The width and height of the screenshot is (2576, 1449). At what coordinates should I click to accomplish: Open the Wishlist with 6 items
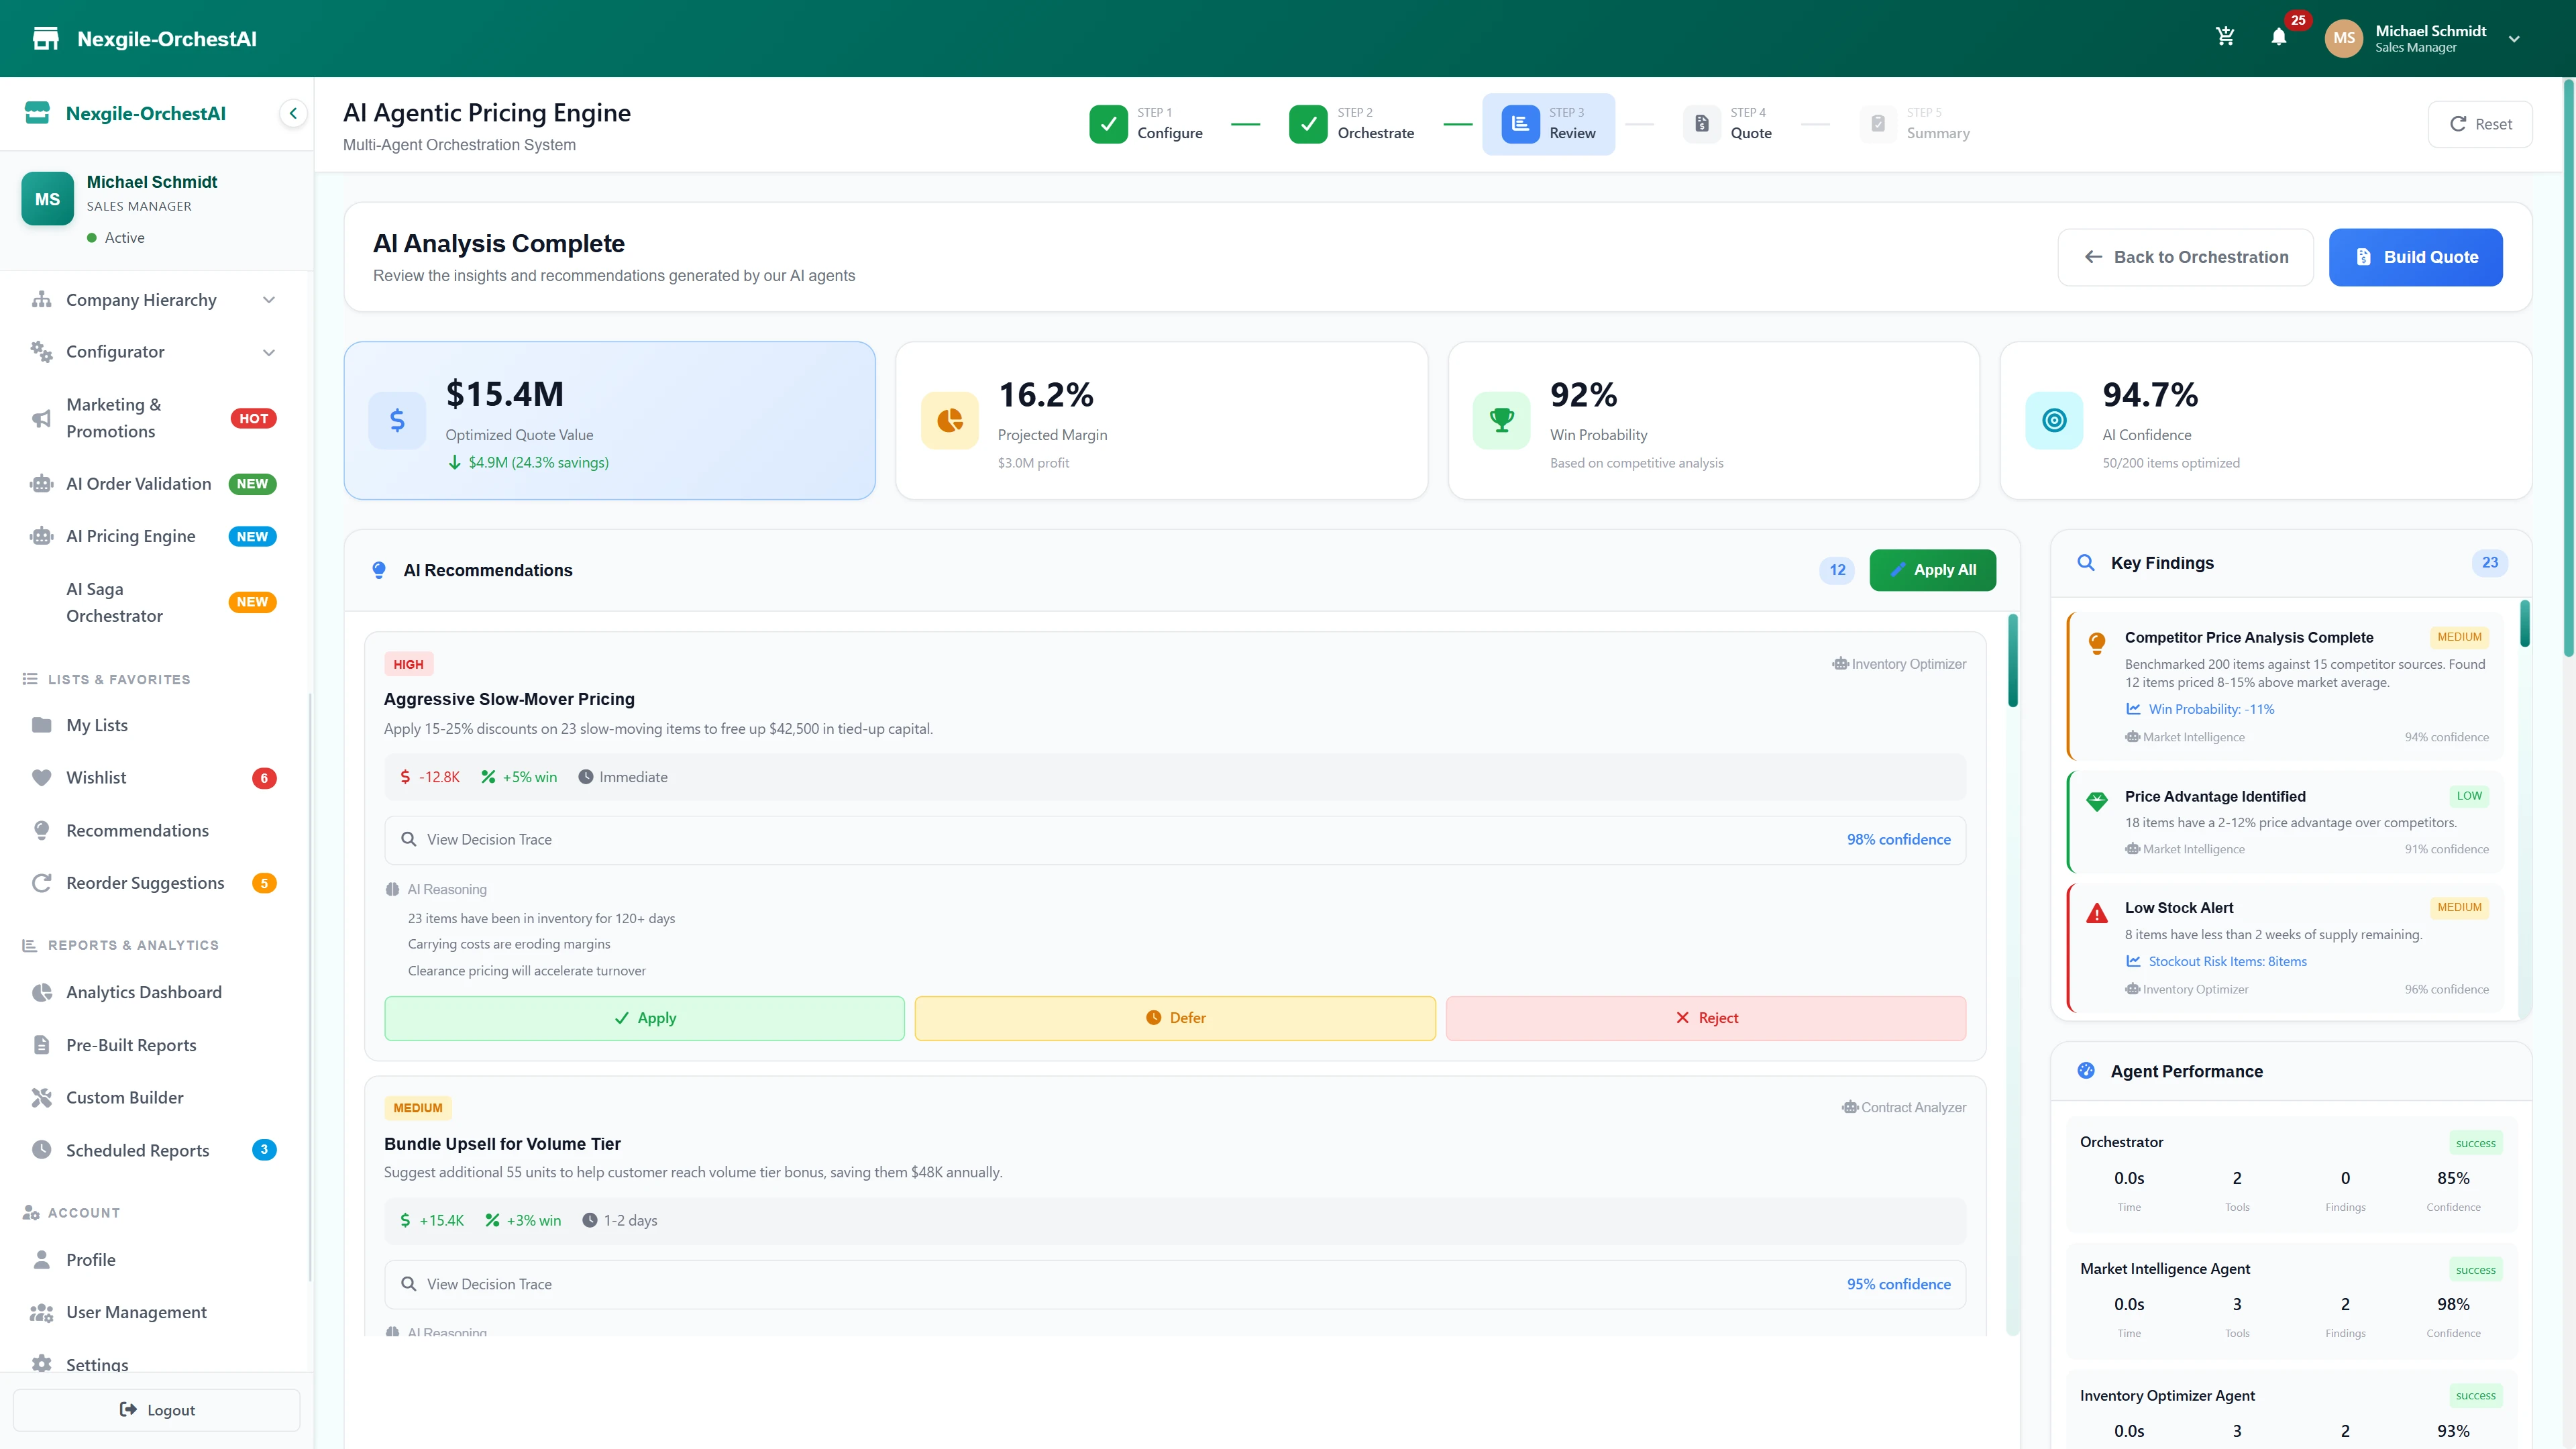tap(96, 777)
